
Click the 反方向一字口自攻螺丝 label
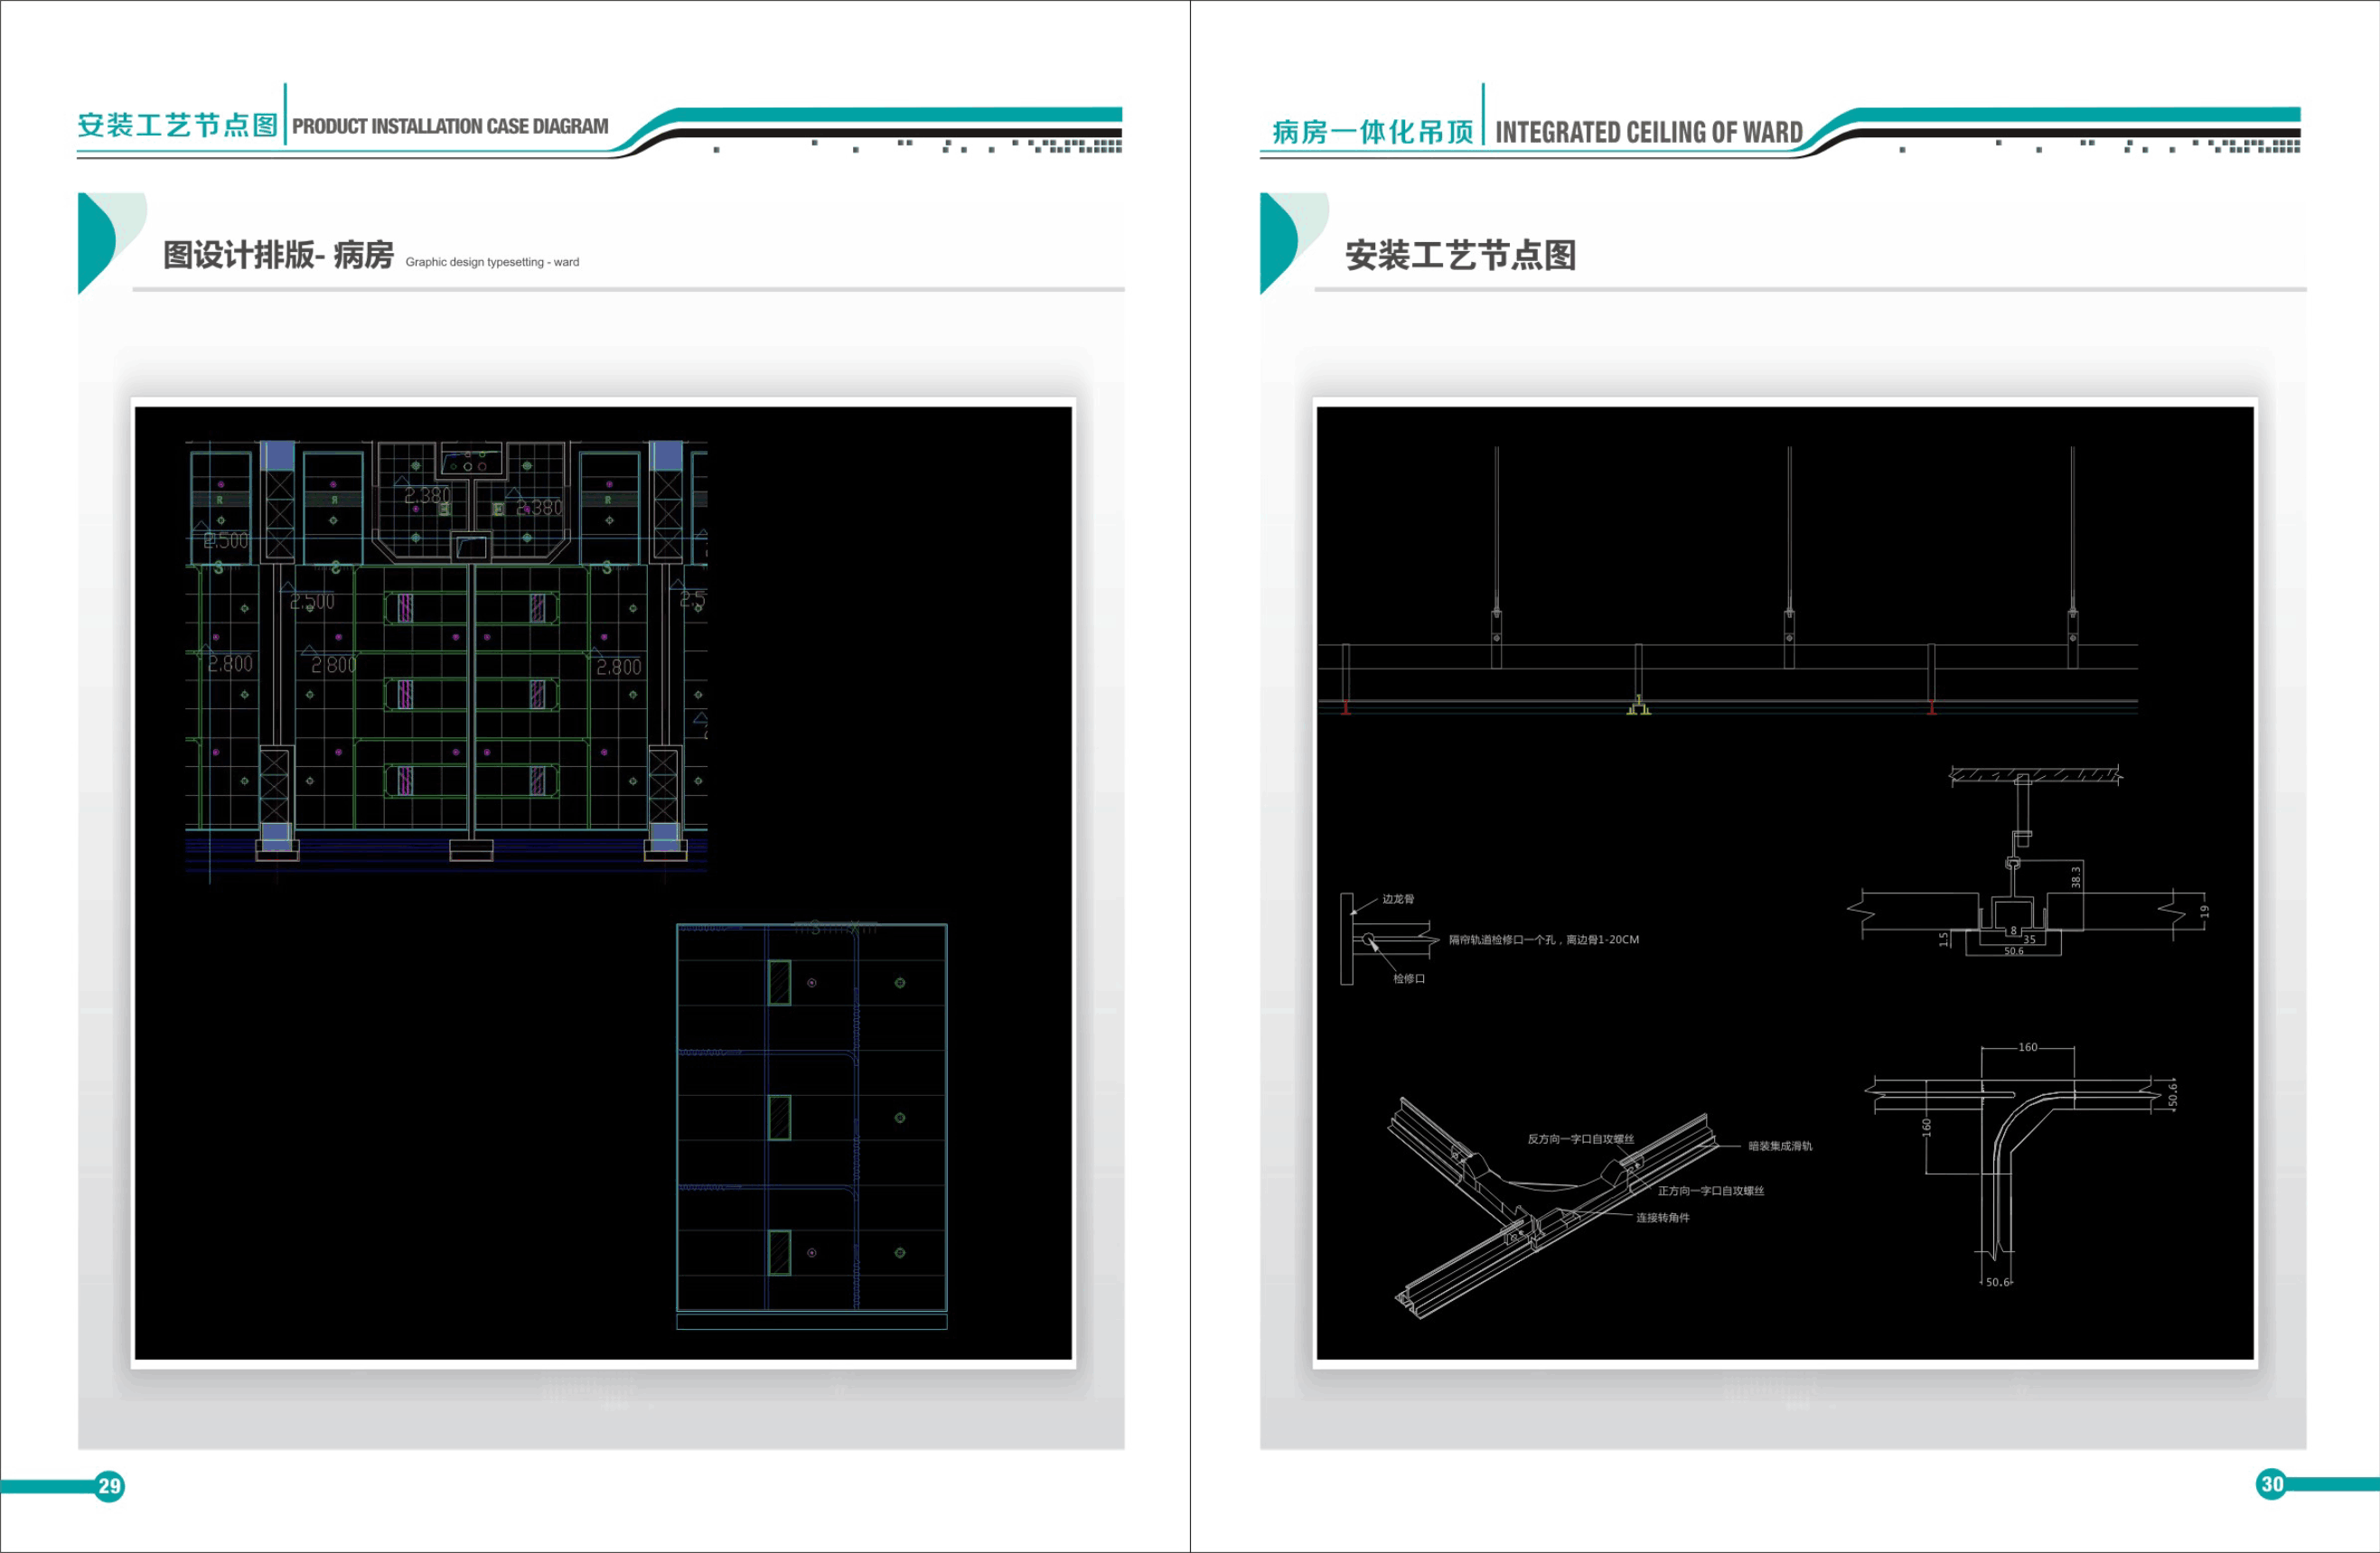pos(1581,1139)
